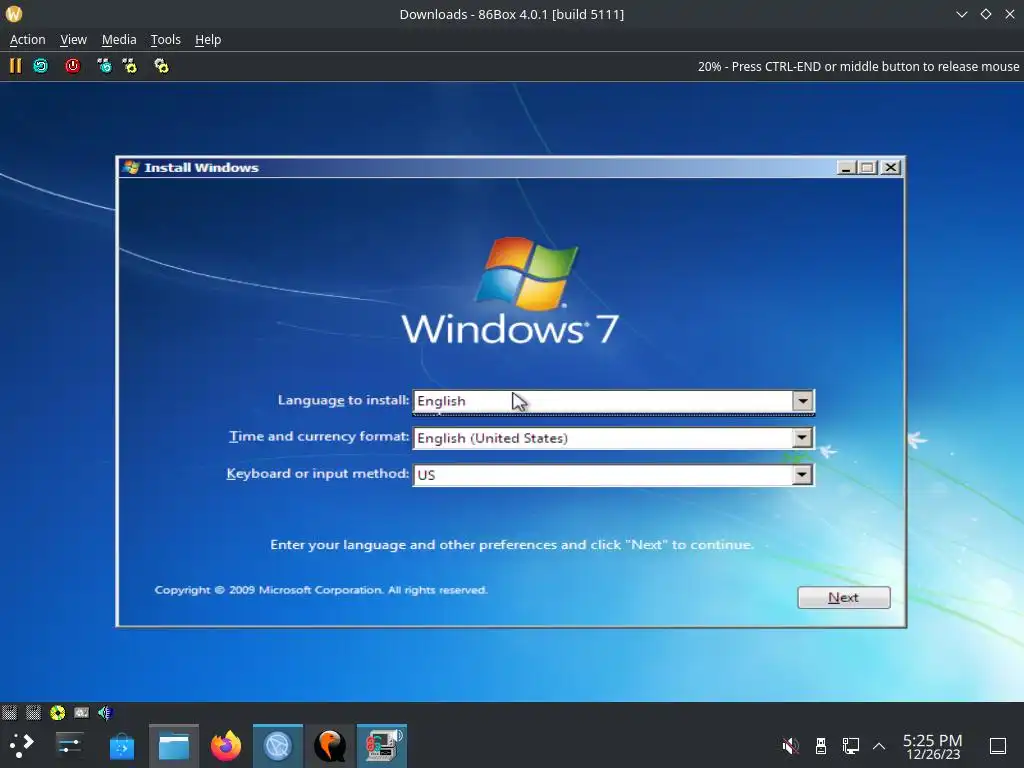Image resolution: width=1024 pixels, height=768 pixels.
Task: Click the Keyboard or input method label
Action: click(317, 473)
